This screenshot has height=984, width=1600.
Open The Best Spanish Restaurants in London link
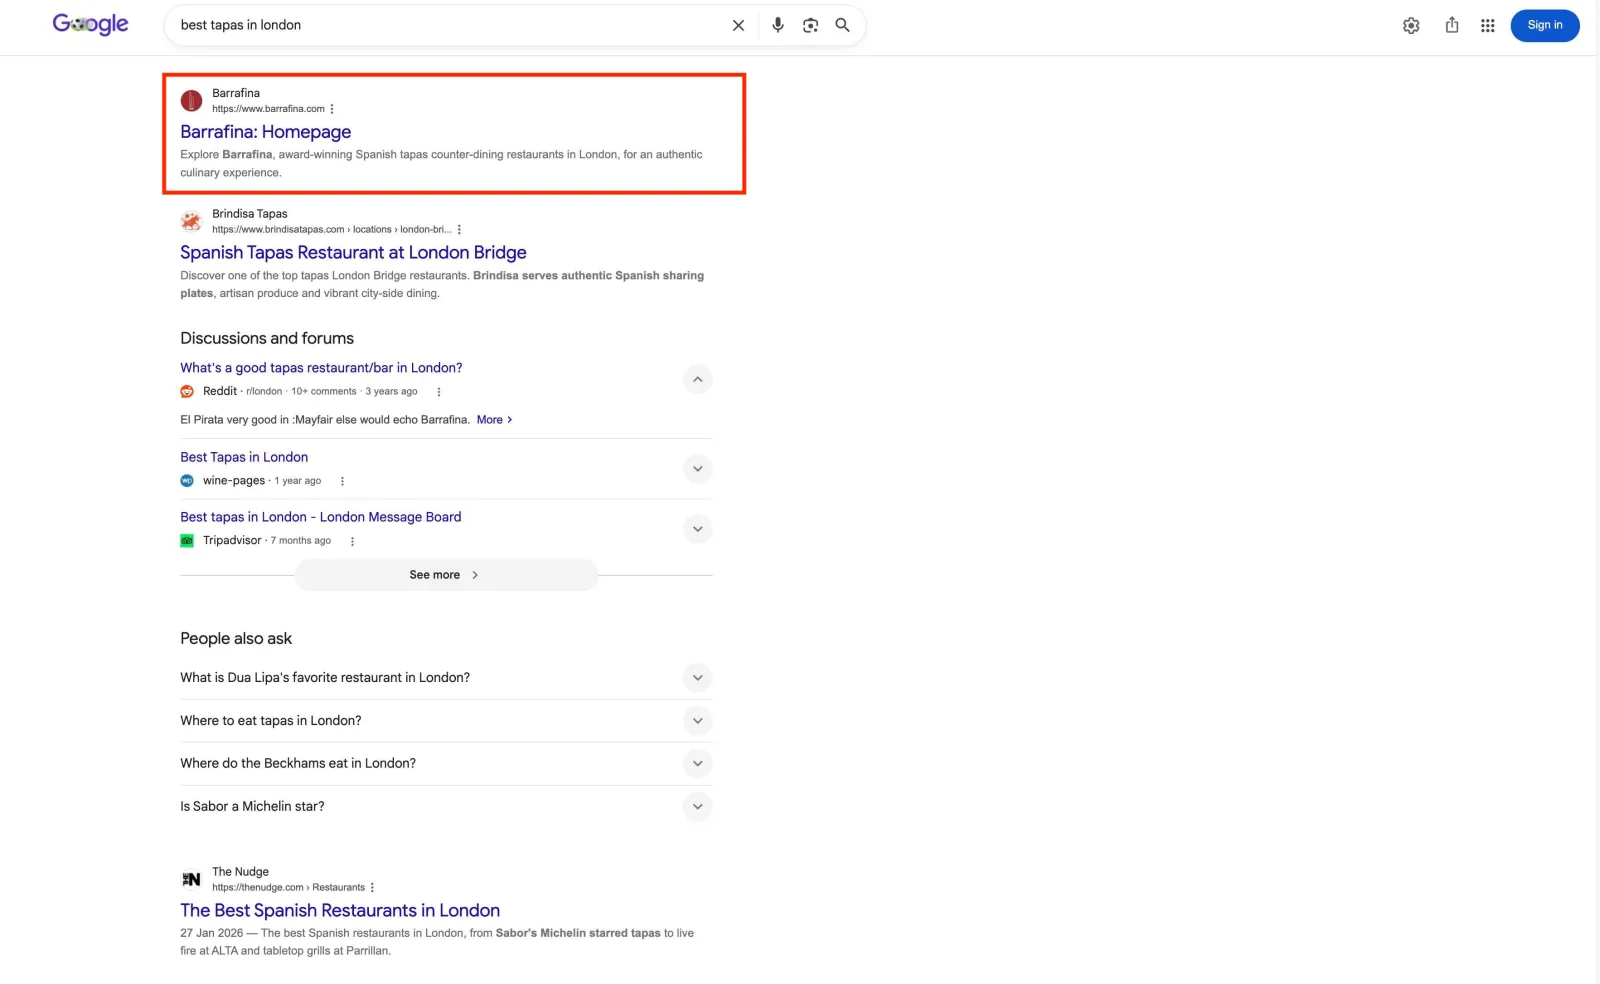340,910
